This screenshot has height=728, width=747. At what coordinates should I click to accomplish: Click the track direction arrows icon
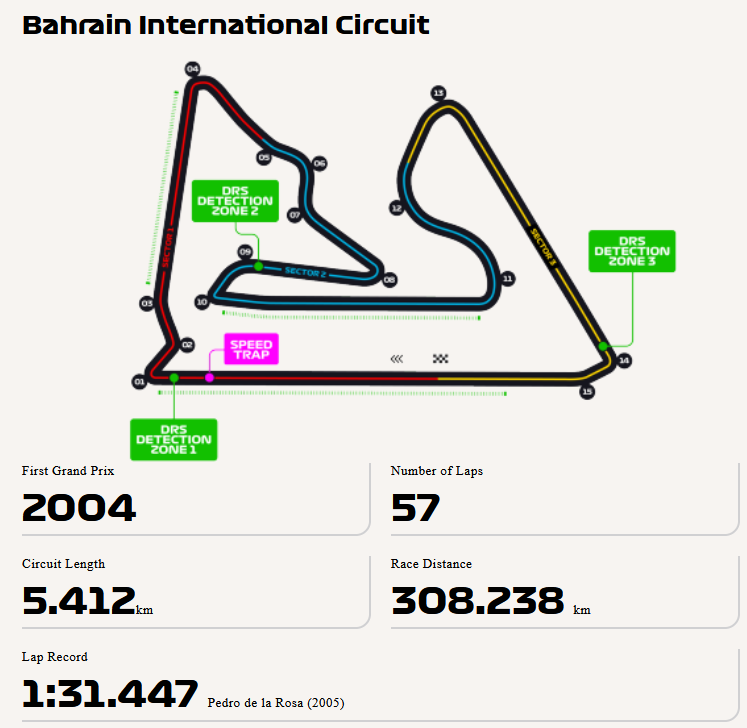click(397, 358)
